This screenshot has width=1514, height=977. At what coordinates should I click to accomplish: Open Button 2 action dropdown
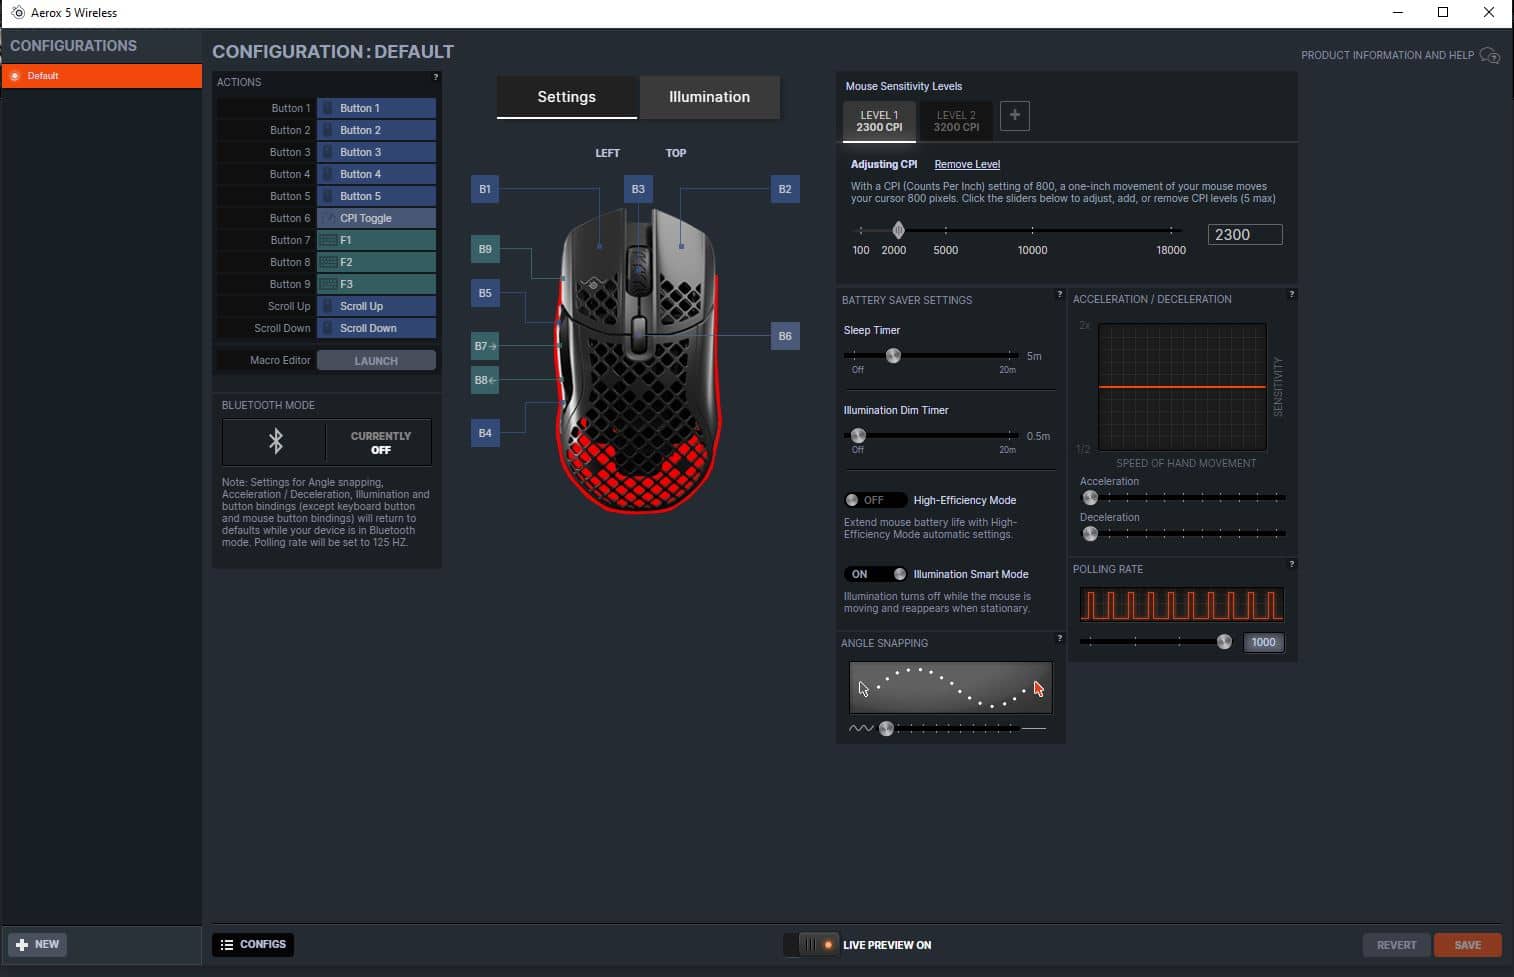click(376, 130)
